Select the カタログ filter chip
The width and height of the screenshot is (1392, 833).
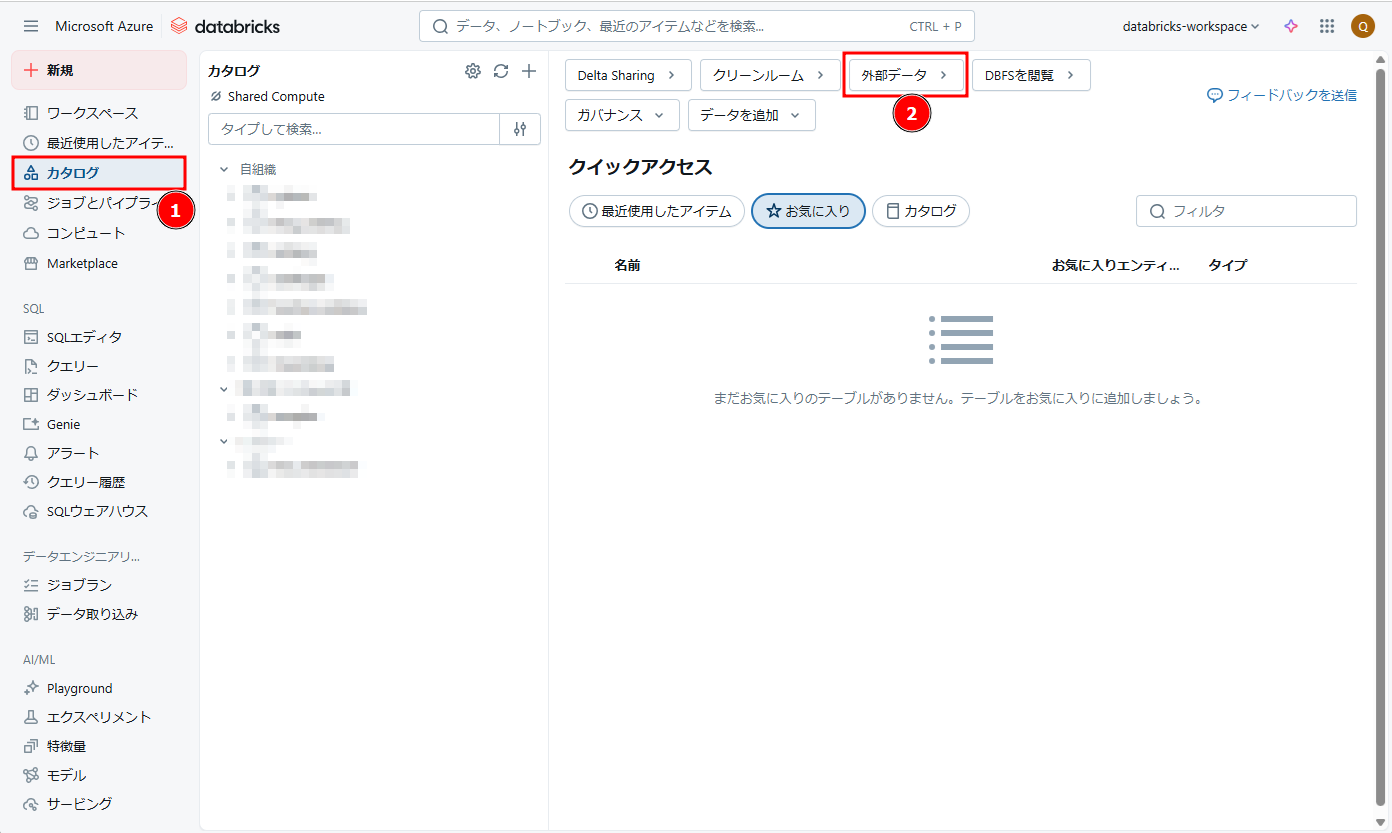click(x=921, y=211)
